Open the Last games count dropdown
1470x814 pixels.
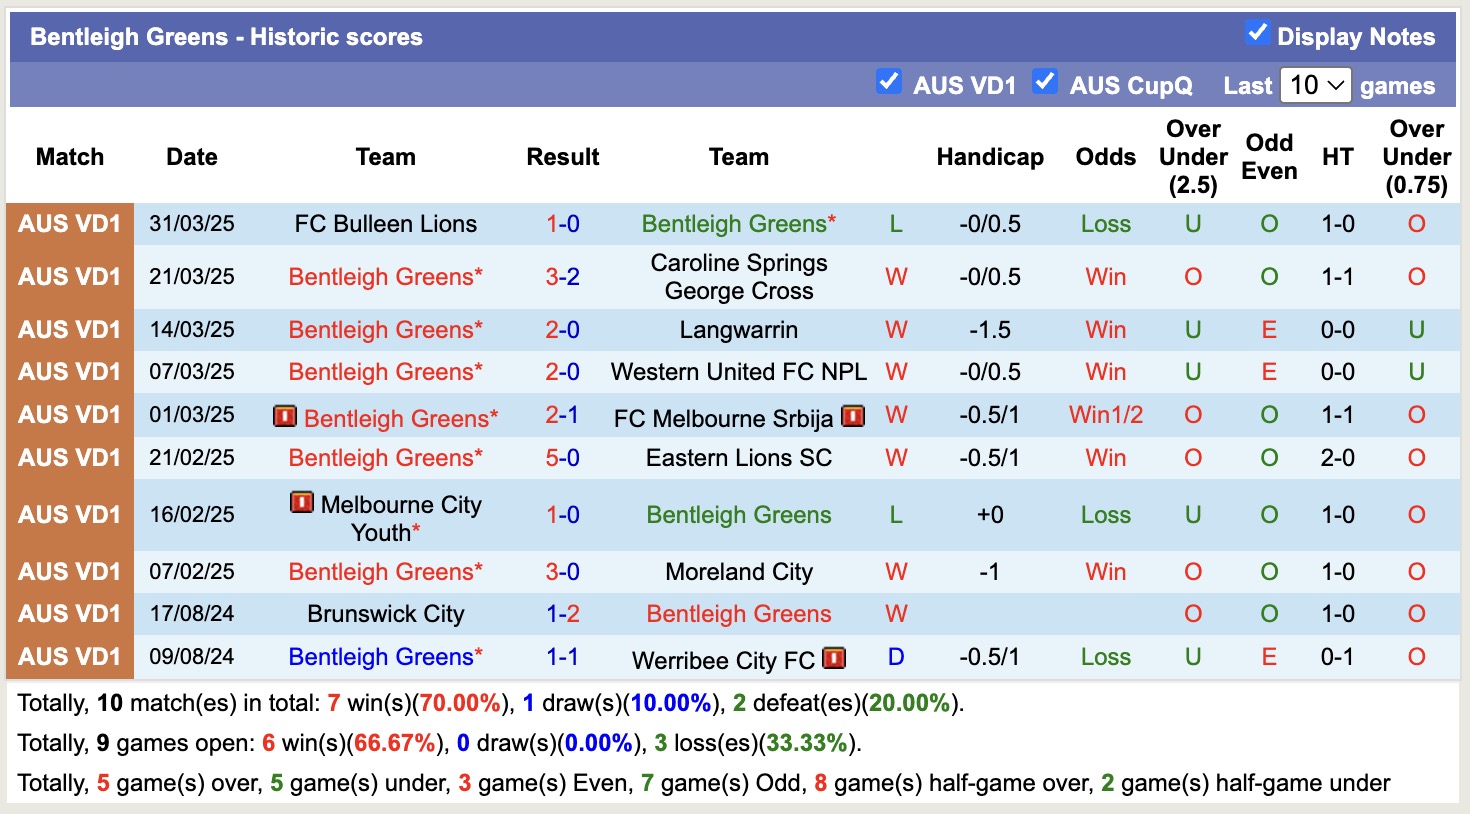pyautogui.click(x=1314, y=85)
